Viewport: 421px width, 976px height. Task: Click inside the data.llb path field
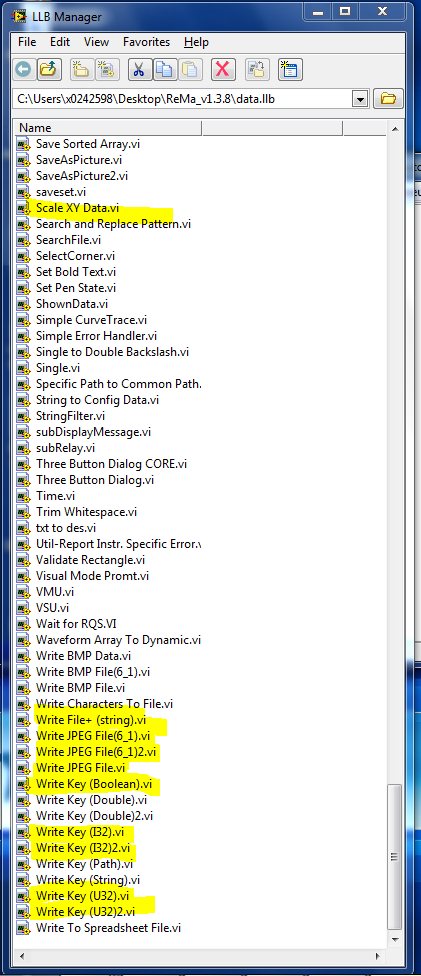[182, 99]
